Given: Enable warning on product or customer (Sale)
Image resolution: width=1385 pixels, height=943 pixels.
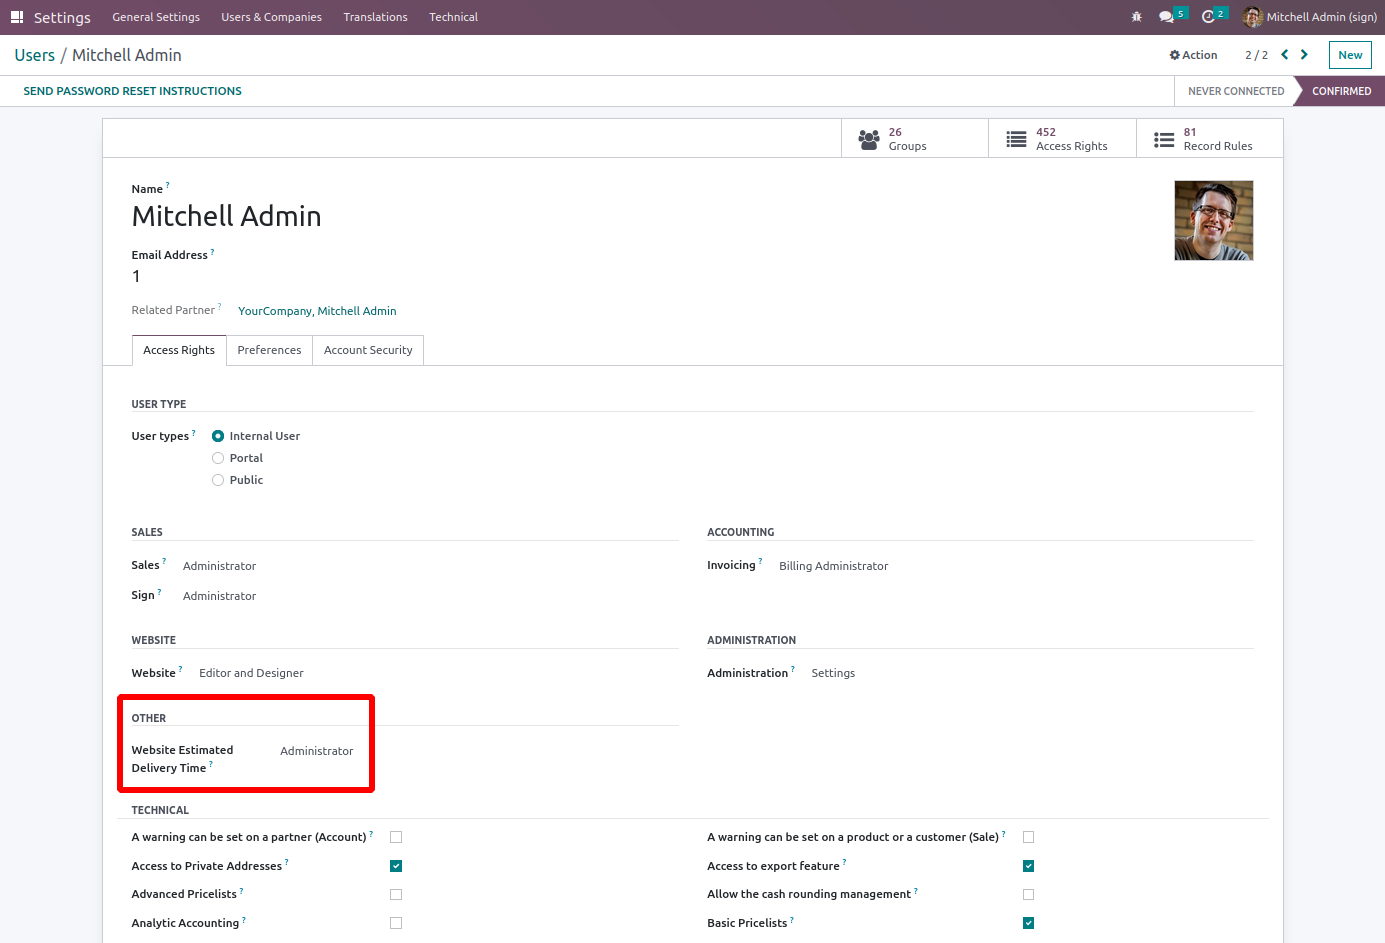Looking at the screenshot, I should pyautogui.click(x=1028, y=837).
